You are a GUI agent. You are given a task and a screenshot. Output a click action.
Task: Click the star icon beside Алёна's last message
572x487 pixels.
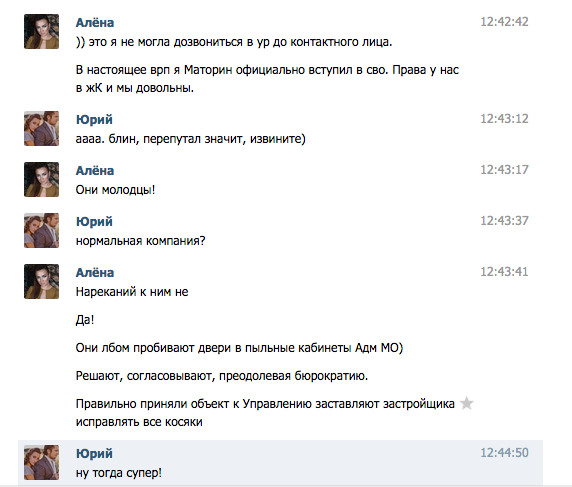[x=467, y=403]
